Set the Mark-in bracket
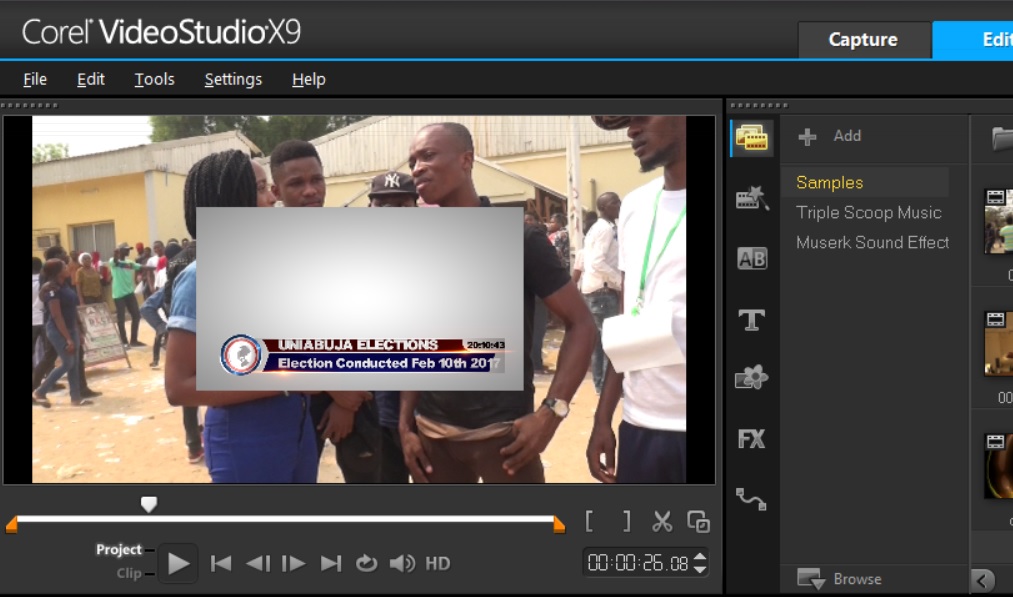This screenshot has height=597, width=1013. point(589,521)
